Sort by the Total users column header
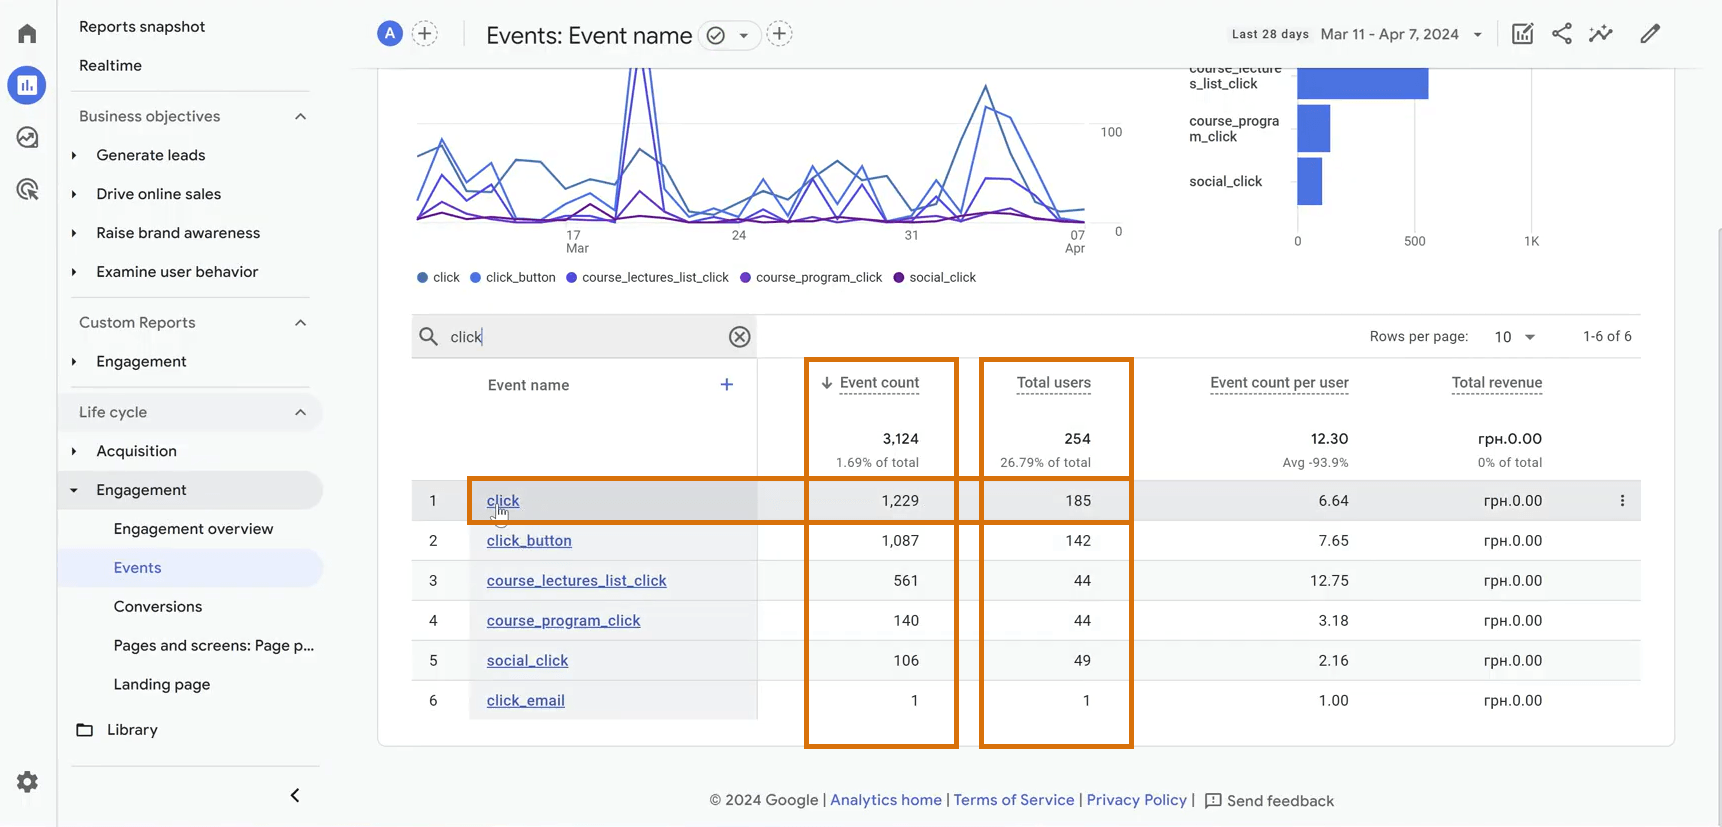The height and width of the screenshot is (827, 1722). (1054, 383)
